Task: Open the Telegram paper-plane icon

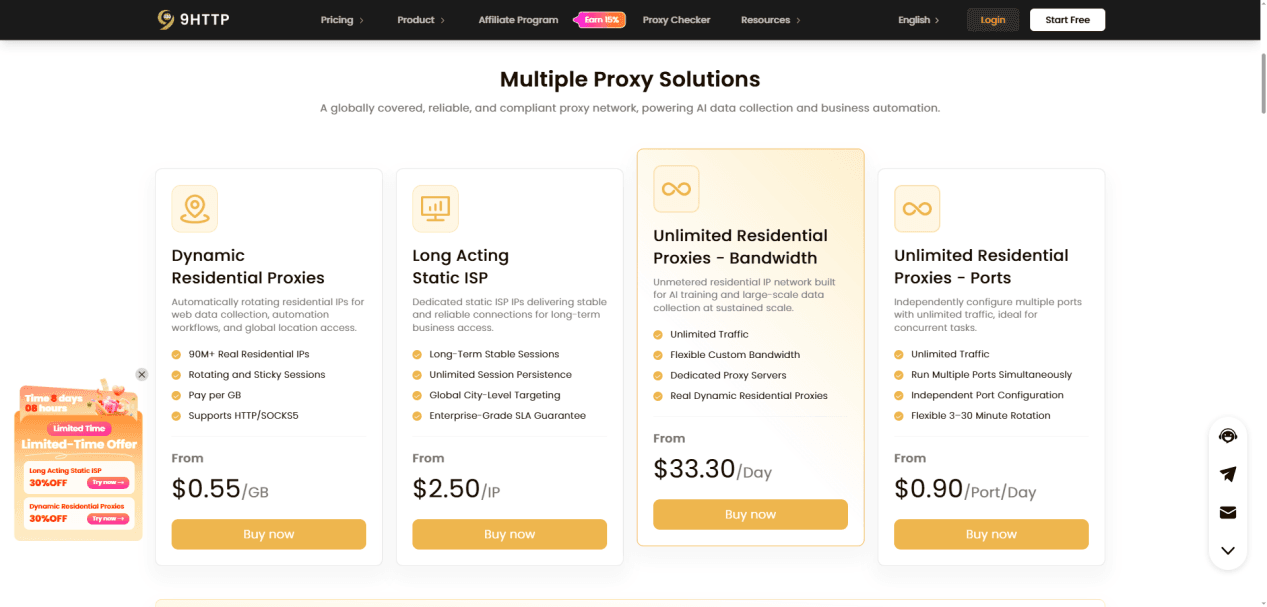Action: 1228,474
